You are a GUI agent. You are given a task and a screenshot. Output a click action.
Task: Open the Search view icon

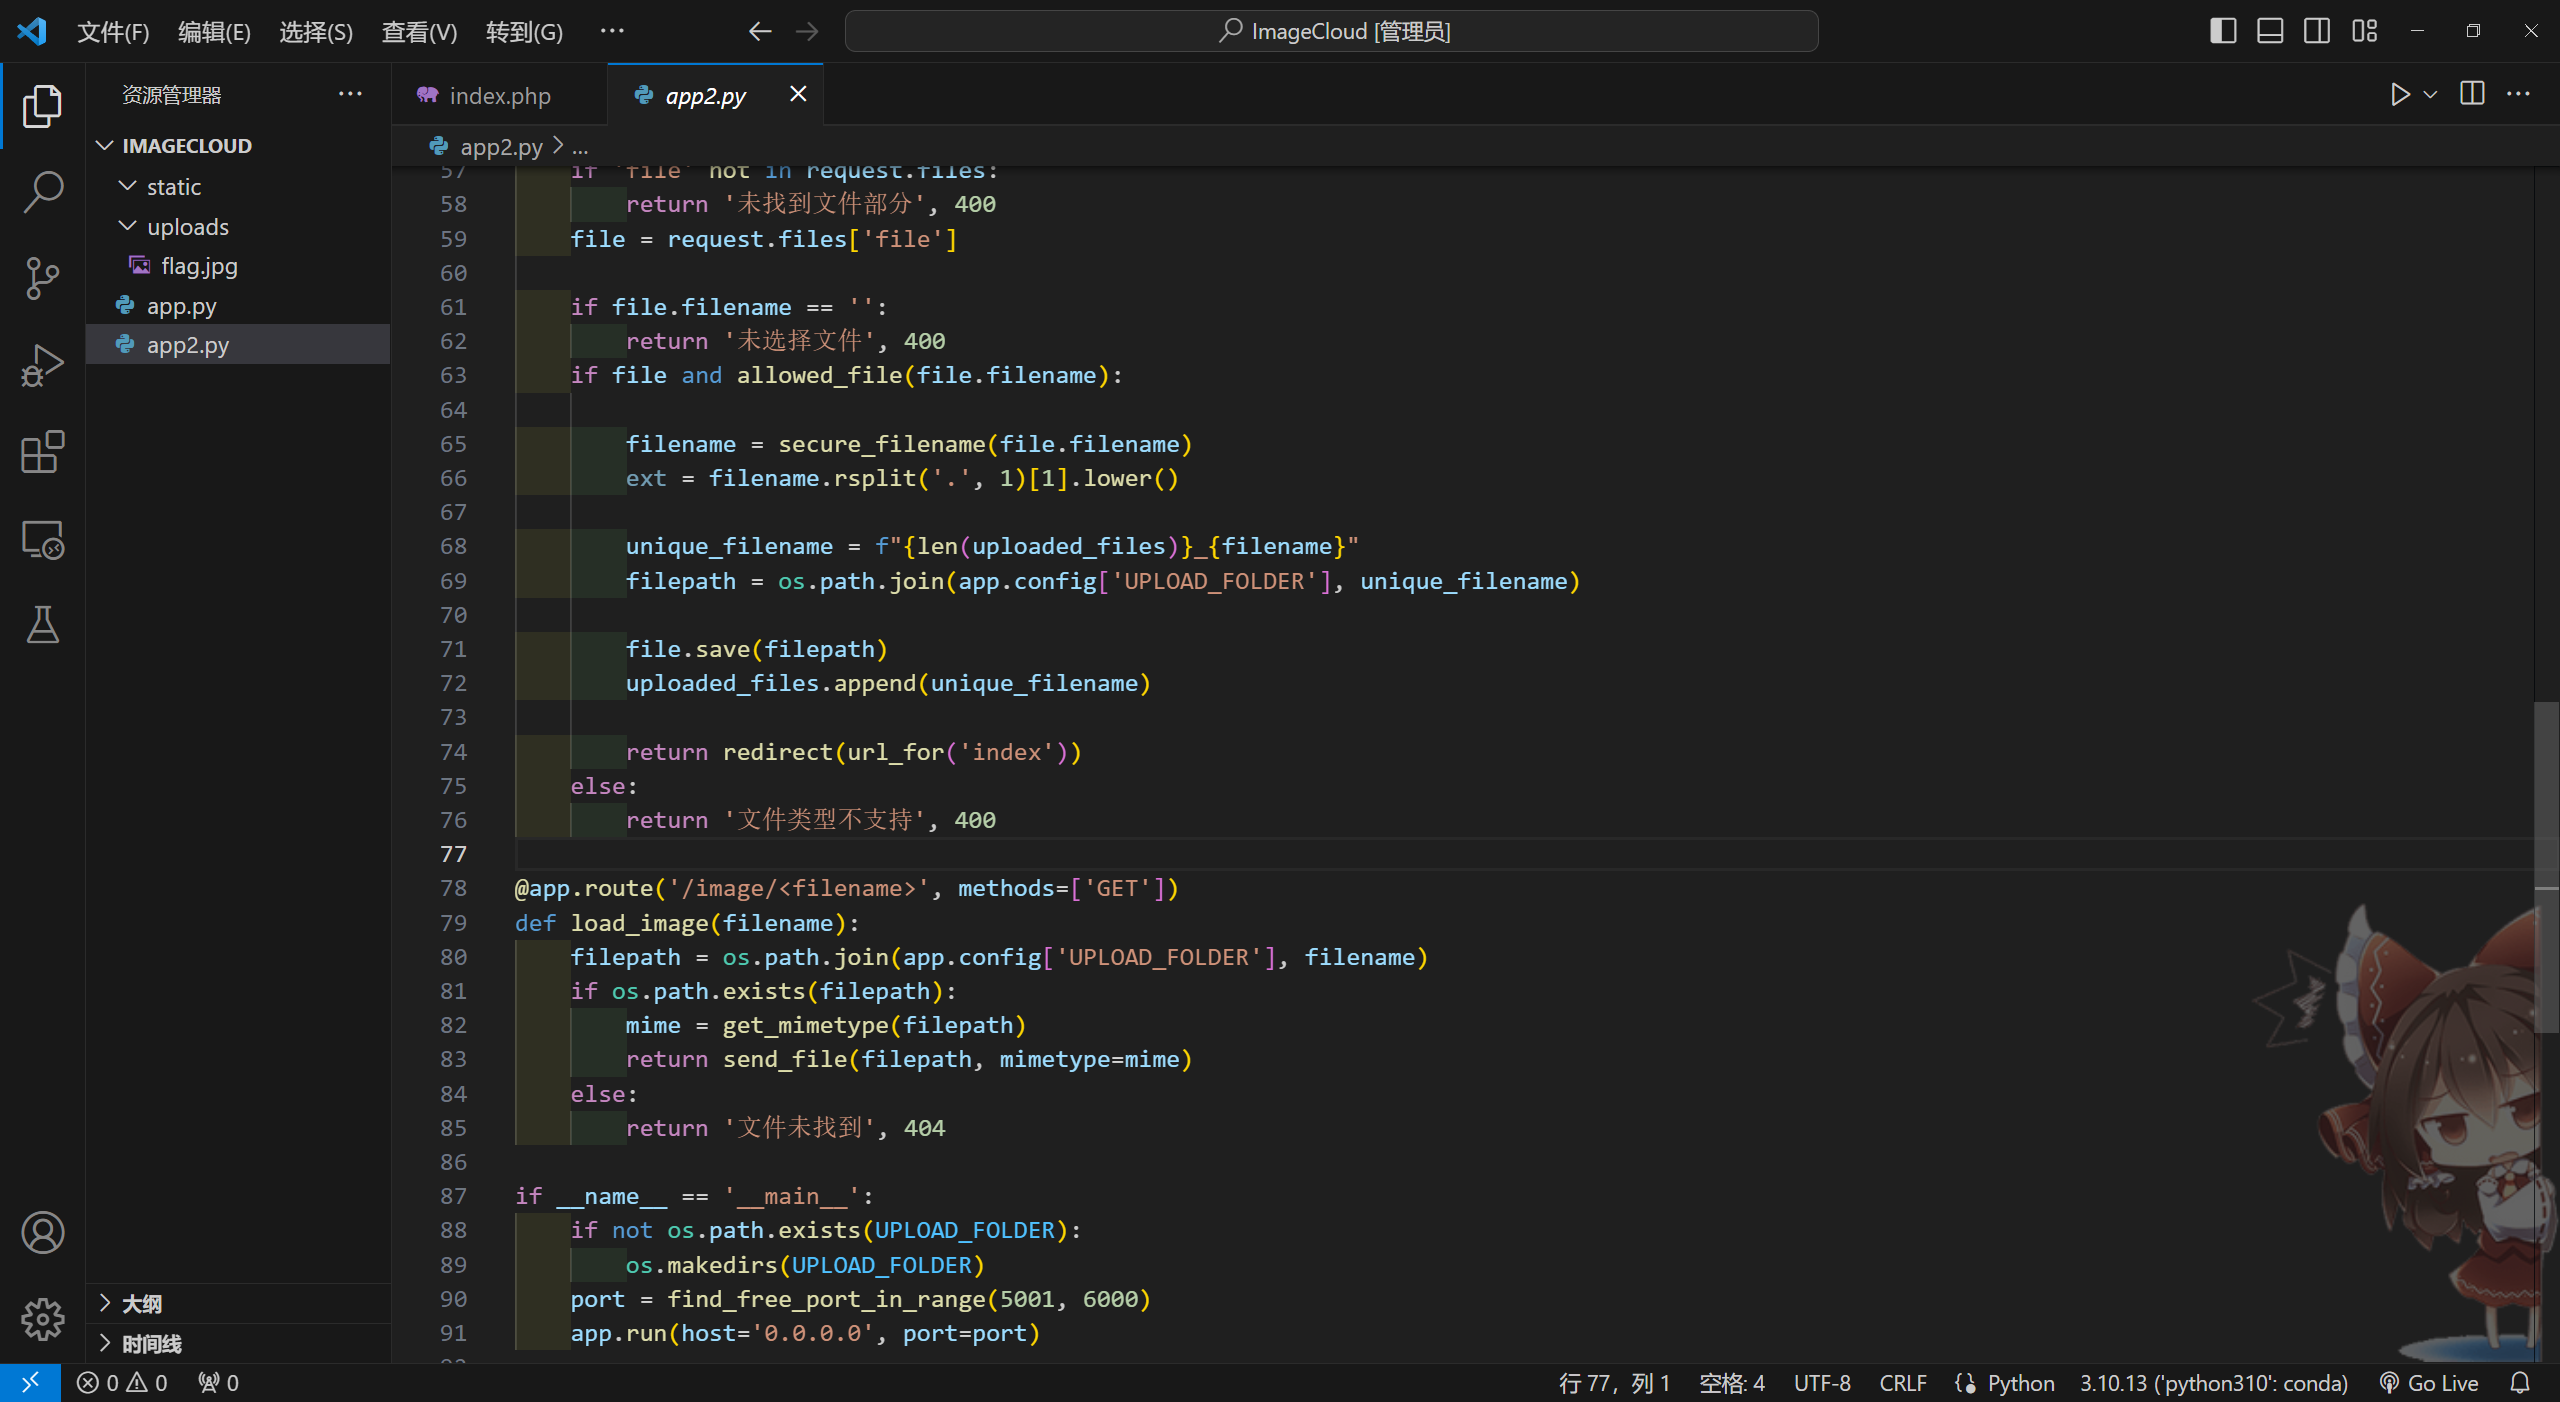click(x=42, y=191)
